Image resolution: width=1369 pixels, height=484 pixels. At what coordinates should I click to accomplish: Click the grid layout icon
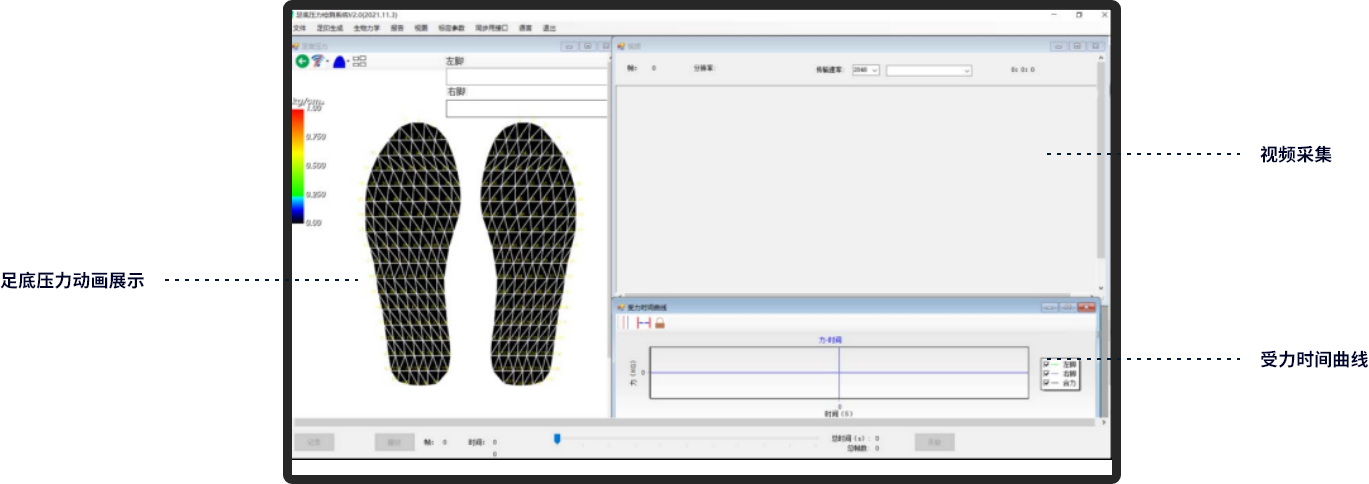360,61
